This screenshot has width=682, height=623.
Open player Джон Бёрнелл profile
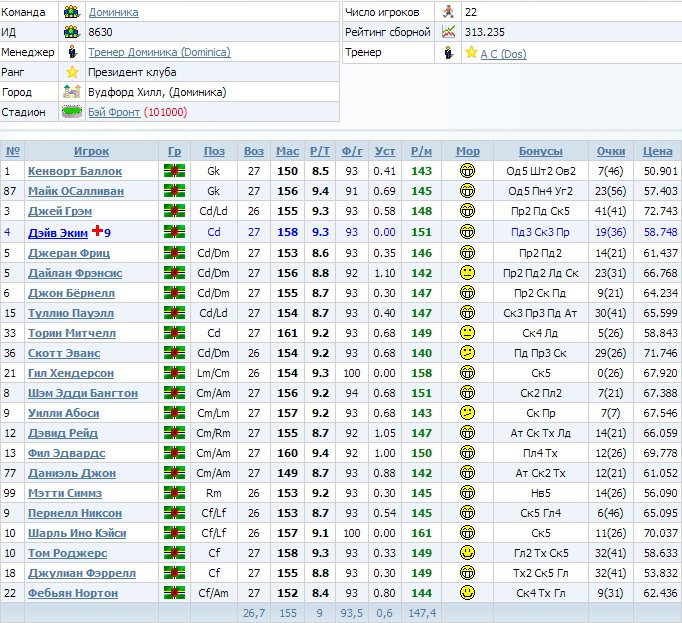(71, 293)
